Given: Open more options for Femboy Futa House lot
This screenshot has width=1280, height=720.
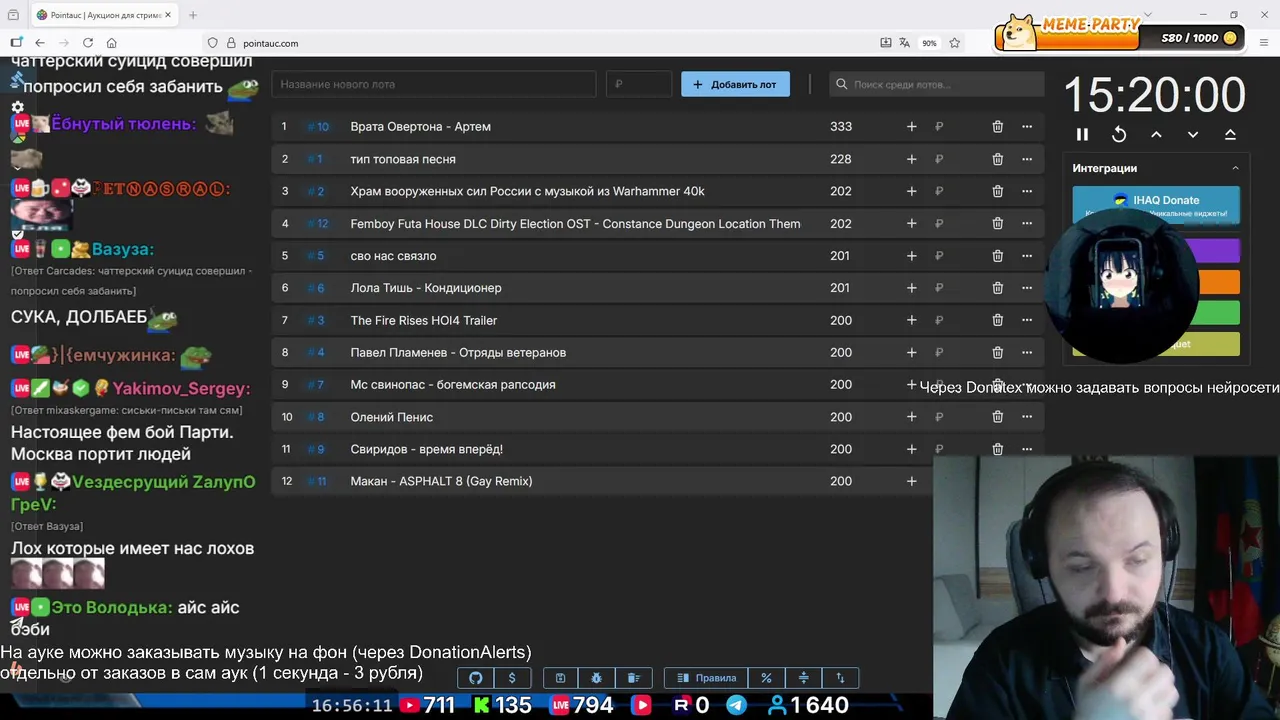Looking at the screenshot, I should click(x=1027, y=224).
